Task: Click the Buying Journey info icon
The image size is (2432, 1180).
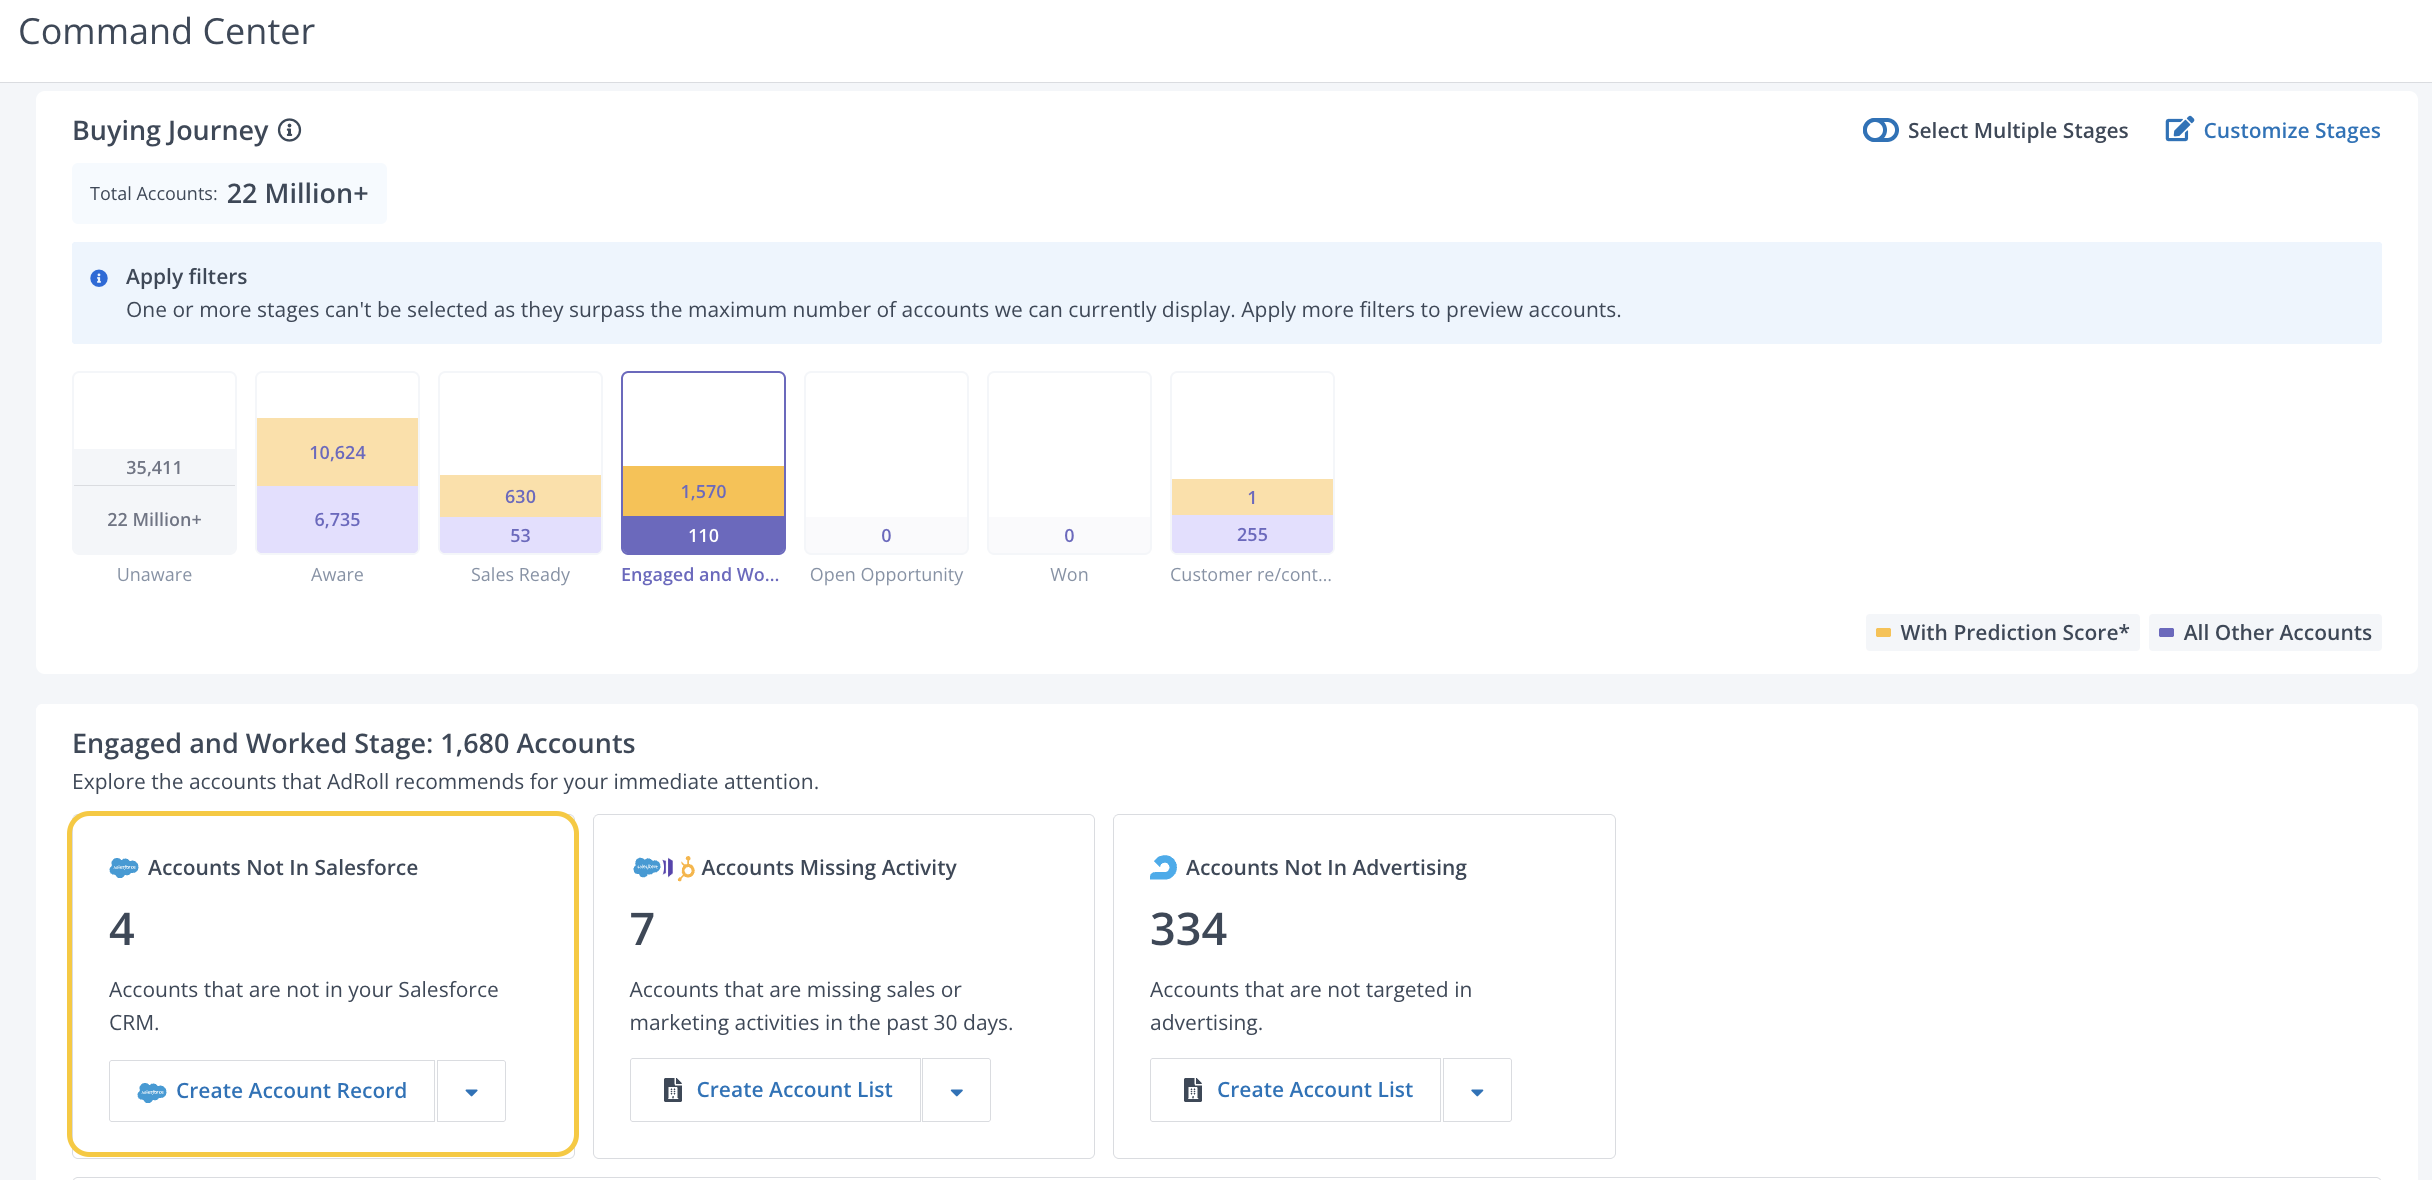Action: tap(289, 131)
